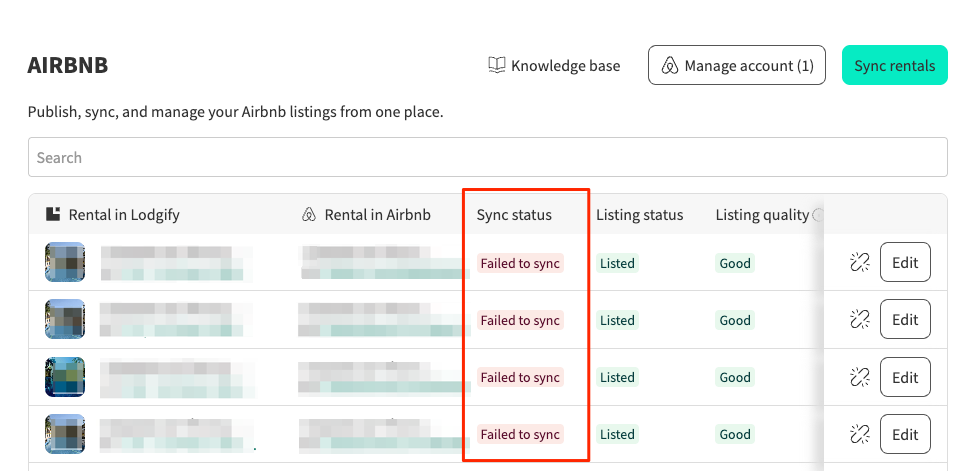Click the Sync status column header

click(514, 215)
